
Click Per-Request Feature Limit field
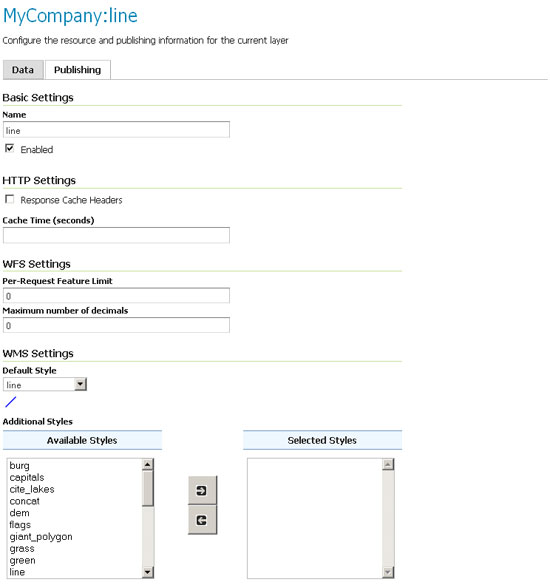tap(116, 296)
